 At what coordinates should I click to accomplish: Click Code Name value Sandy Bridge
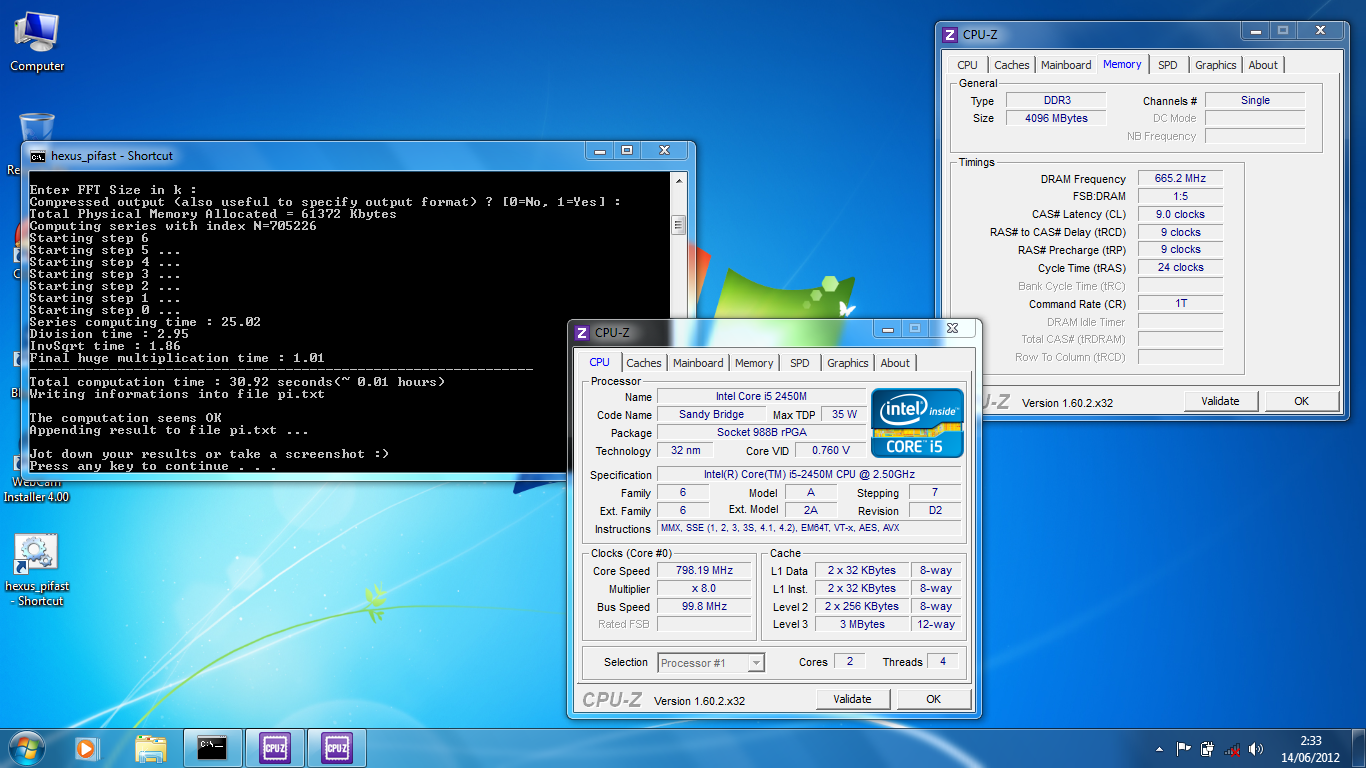(x=711, y=414)
